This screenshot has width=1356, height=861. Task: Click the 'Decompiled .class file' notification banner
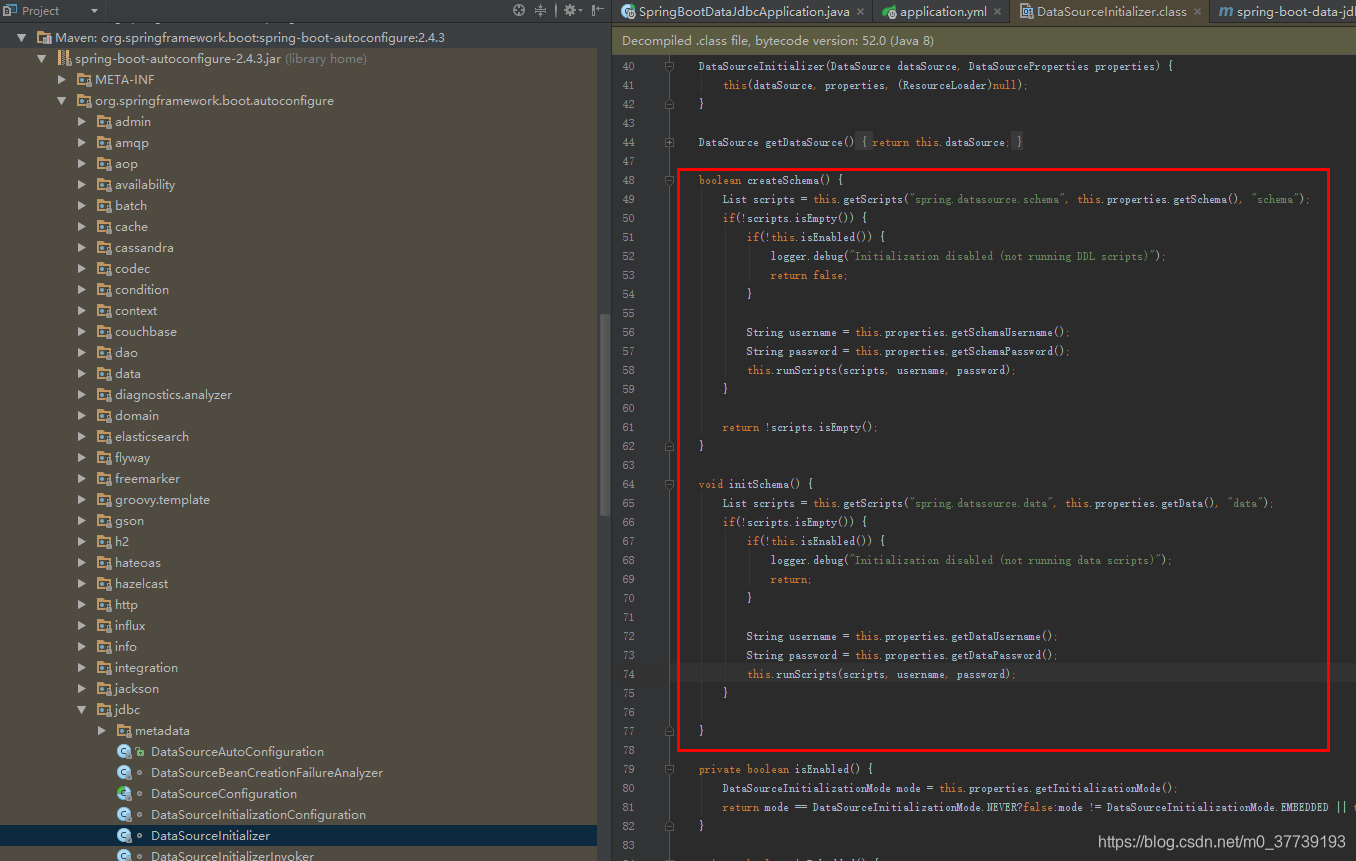(x=983, y=41)
